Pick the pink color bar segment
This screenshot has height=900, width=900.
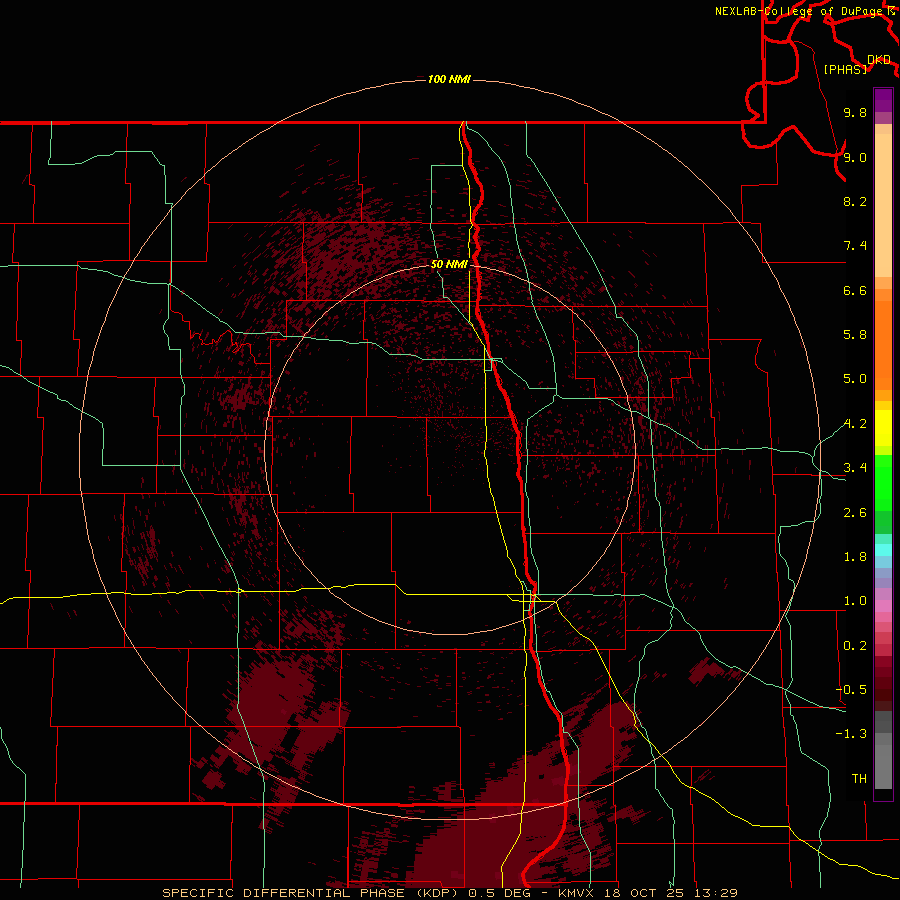point(883,606)
